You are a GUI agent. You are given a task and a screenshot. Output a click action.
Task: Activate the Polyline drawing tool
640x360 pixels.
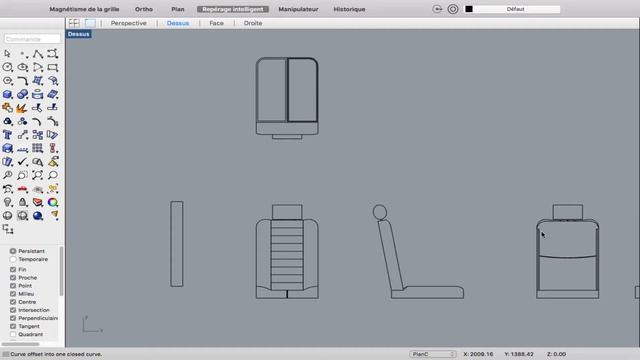[x=38, y=54]
